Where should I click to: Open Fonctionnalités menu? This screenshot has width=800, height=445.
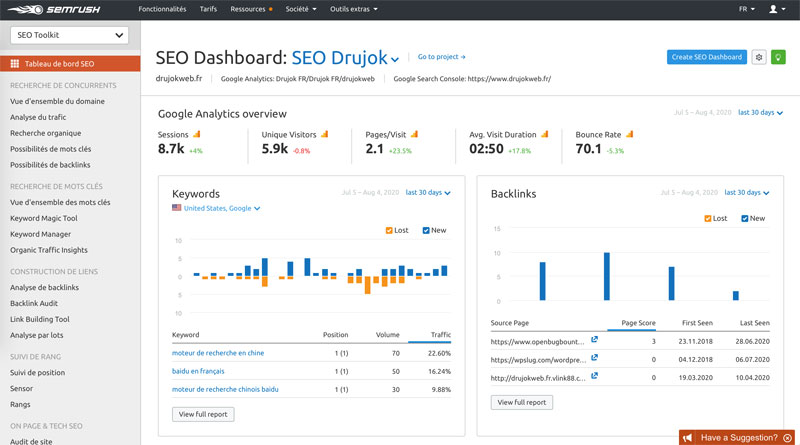tap(162, 9)
